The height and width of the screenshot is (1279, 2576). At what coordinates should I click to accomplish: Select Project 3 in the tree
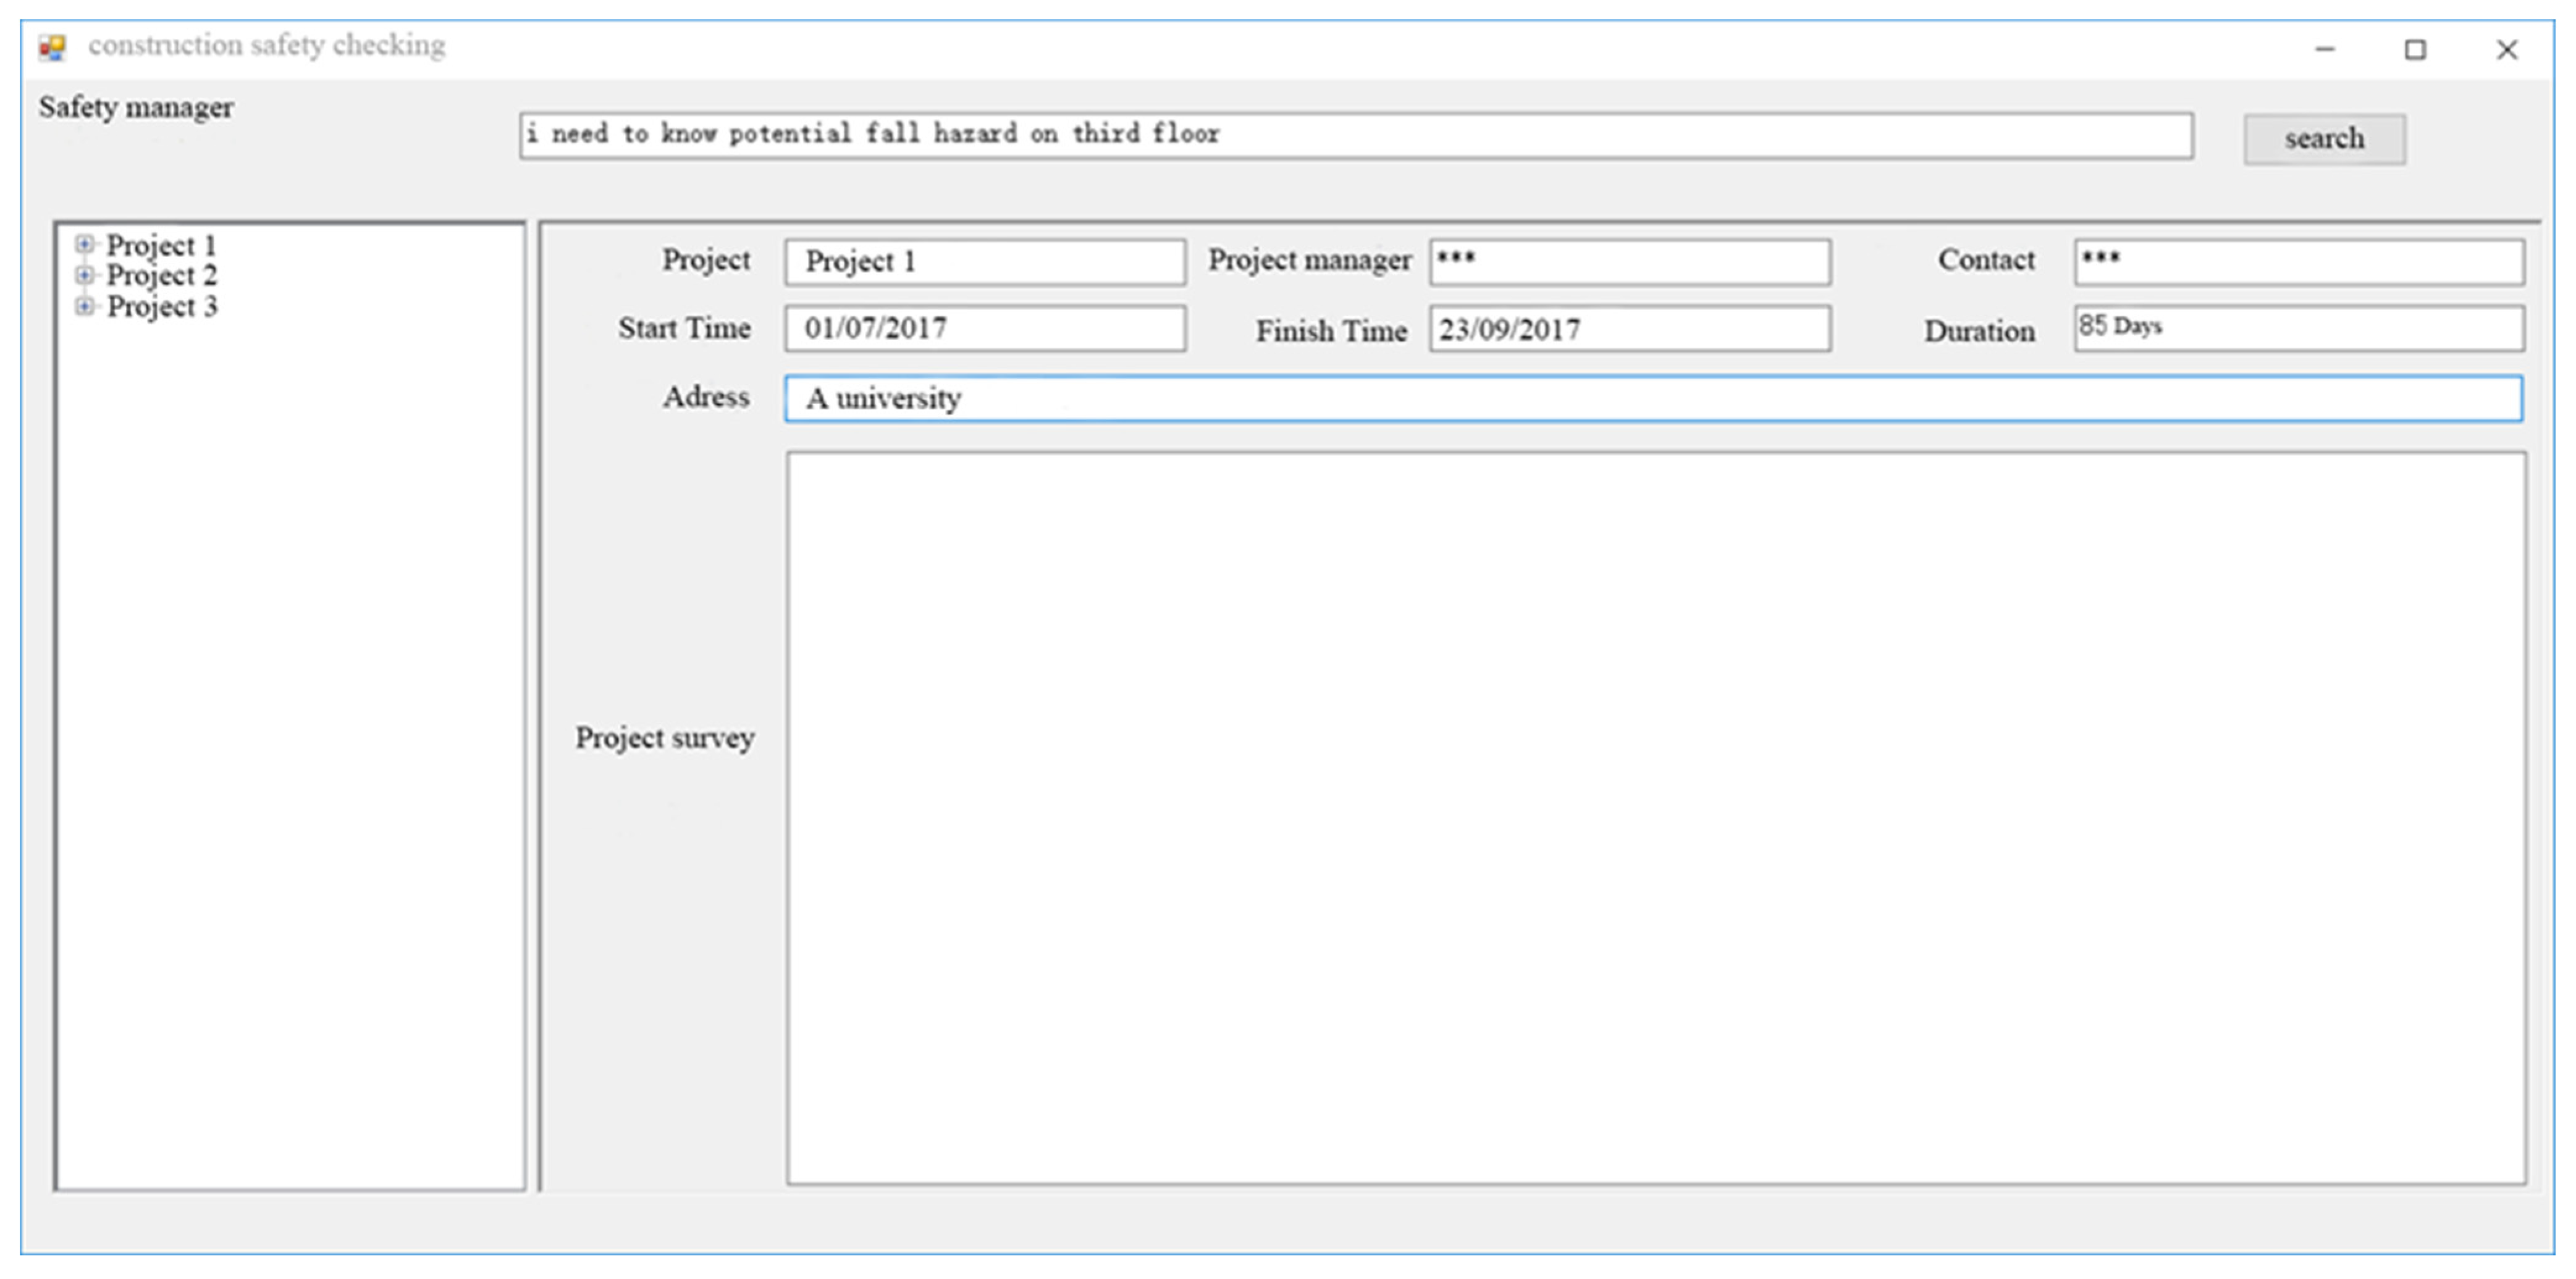tap(161, 307)
